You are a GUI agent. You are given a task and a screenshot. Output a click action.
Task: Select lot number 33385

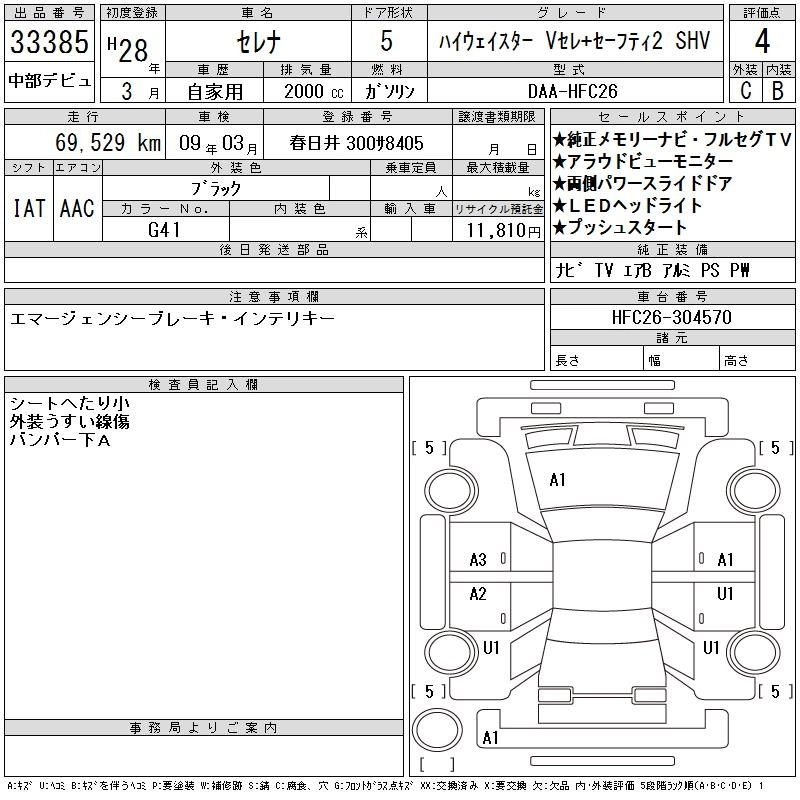point(49,41)
